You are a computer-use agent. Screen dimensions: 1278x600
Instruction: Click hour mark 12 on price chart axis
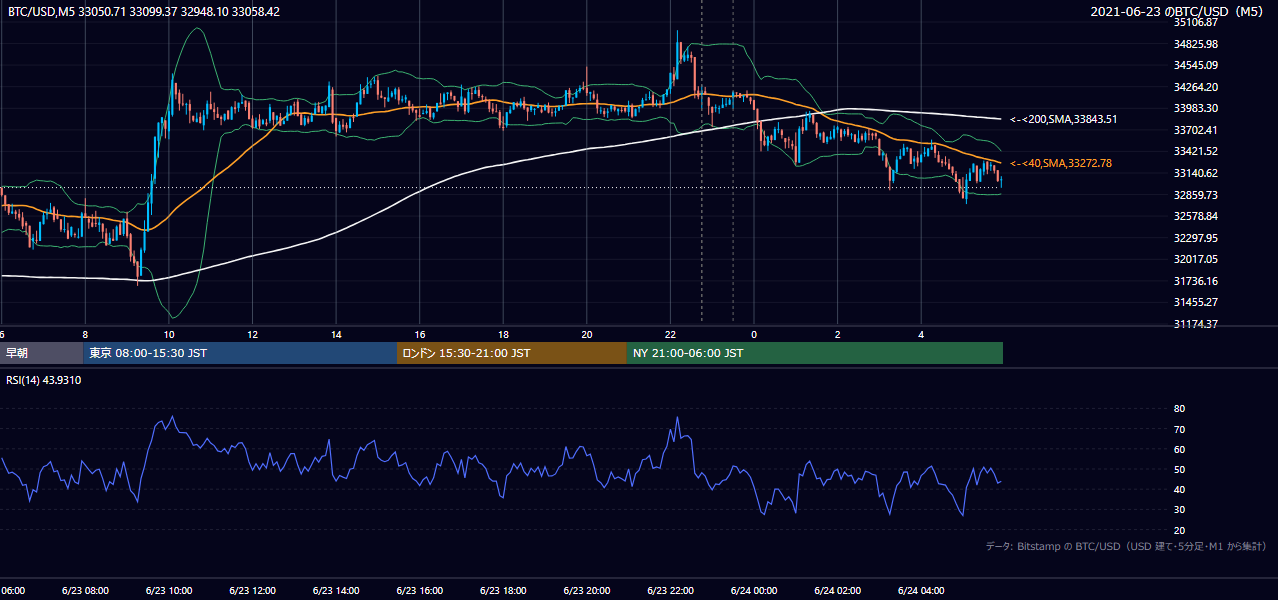point(252,334)
